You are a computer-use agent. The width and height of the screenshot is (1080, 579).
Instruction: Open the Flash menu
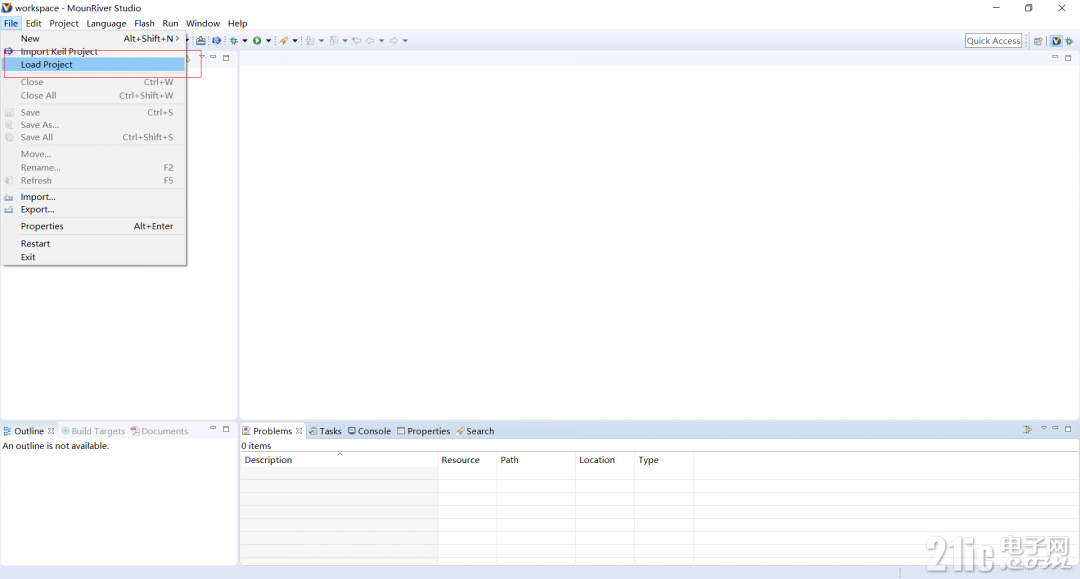[145, 23]
